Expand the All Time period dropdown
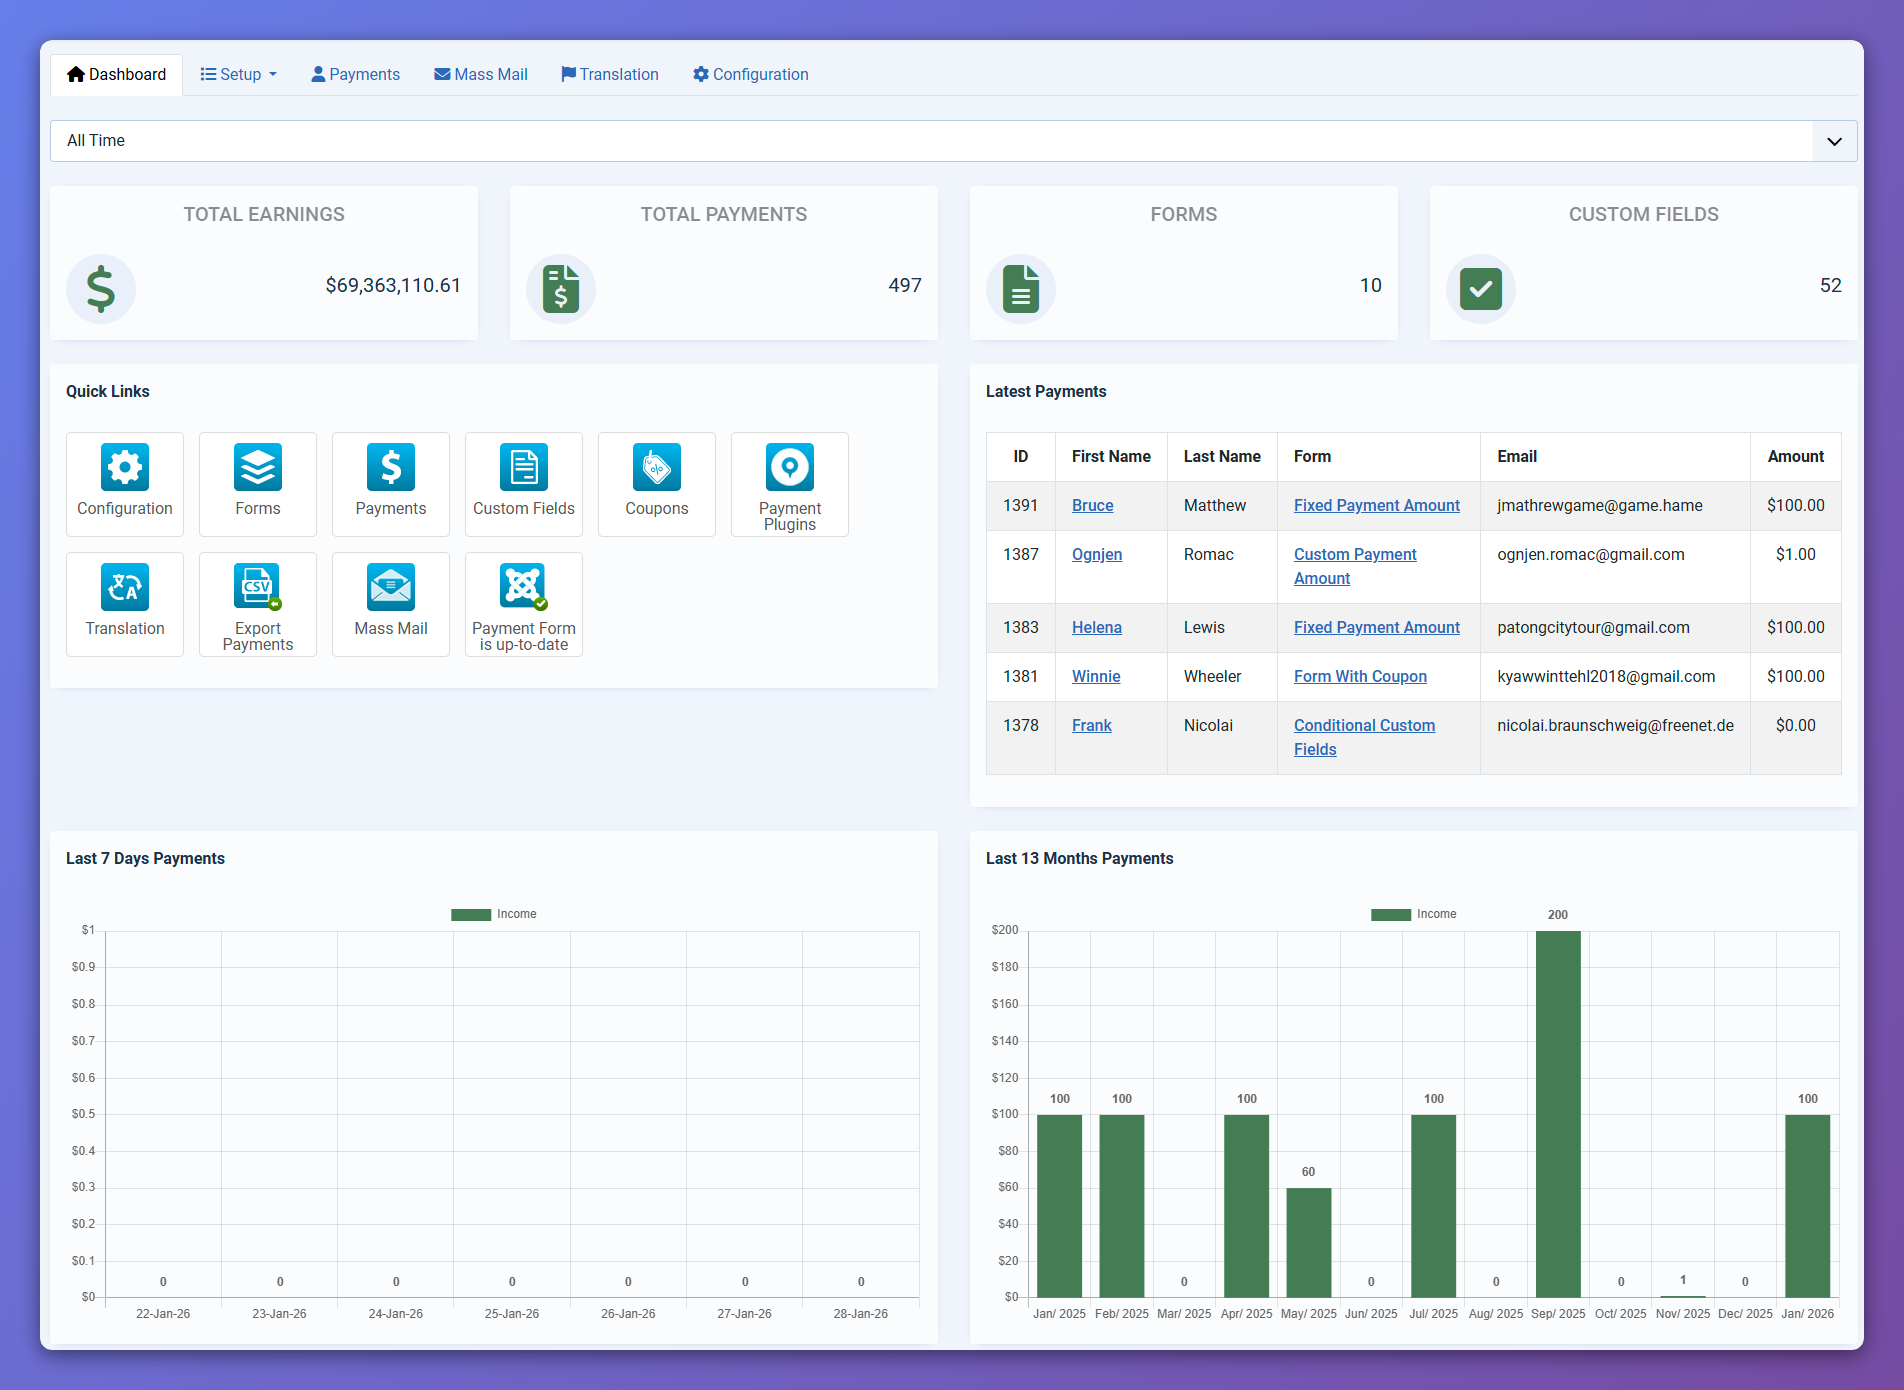 [1834, 141]
